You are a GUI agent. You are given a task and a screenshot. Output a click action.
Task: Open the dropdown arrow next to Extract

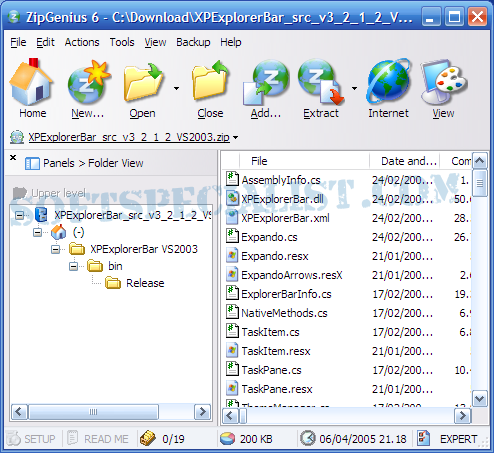coord(354,88)
